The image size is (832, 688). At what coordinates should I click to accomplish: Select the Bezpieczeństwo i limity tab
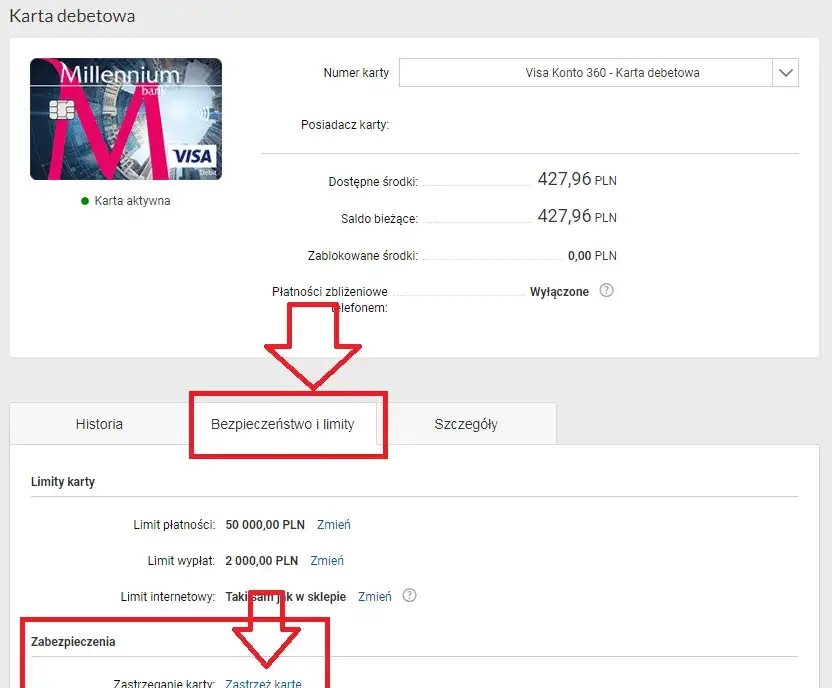pyautogui.click(x=282, y=424)
